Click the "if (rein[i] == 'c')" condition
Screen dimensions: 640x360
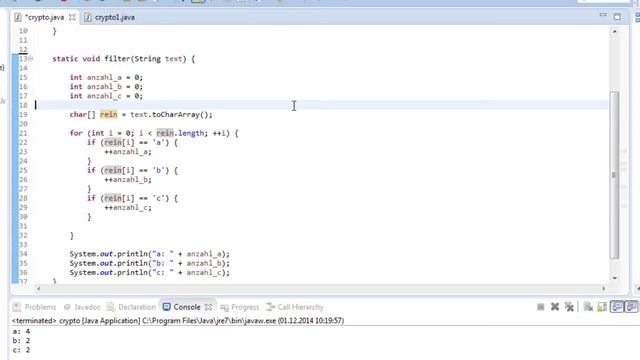click(132, 198)
